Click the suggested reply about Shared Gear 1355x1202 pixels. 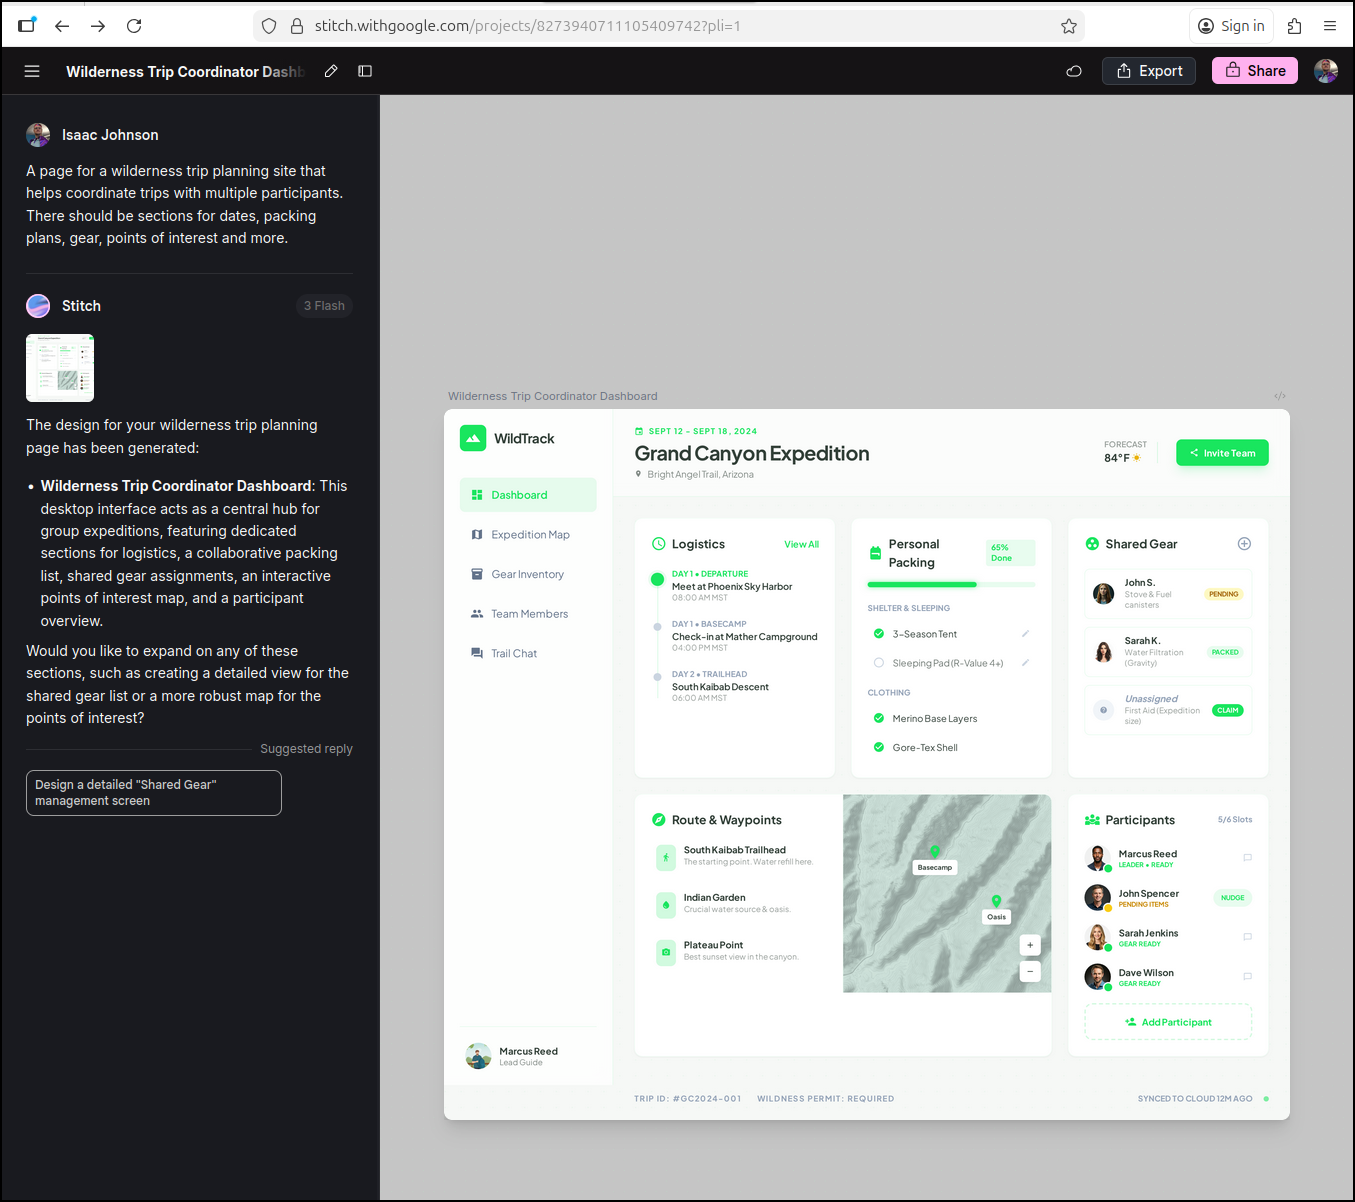[x=154, y=793]
